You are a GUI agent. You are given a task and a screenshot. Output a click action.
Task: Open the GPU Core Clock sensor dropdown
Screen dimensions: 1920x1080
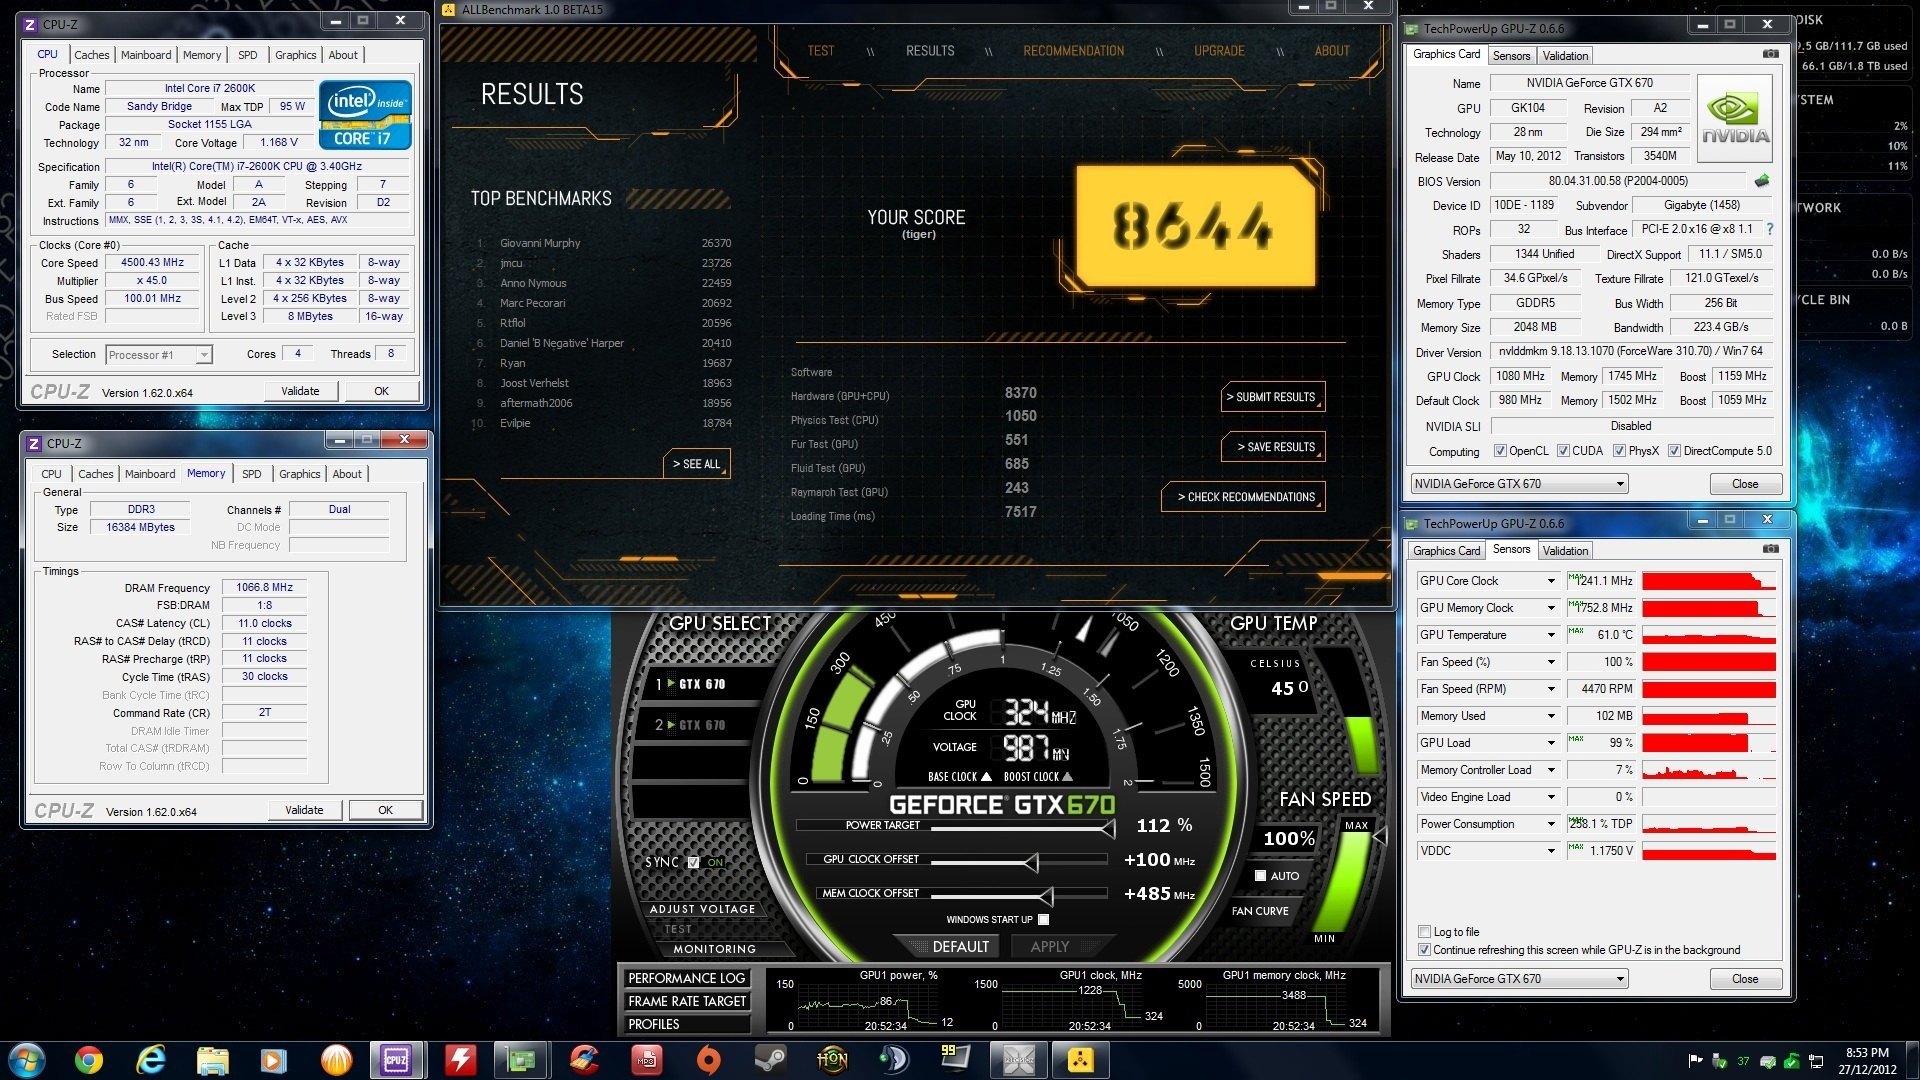click(1551, 581)
